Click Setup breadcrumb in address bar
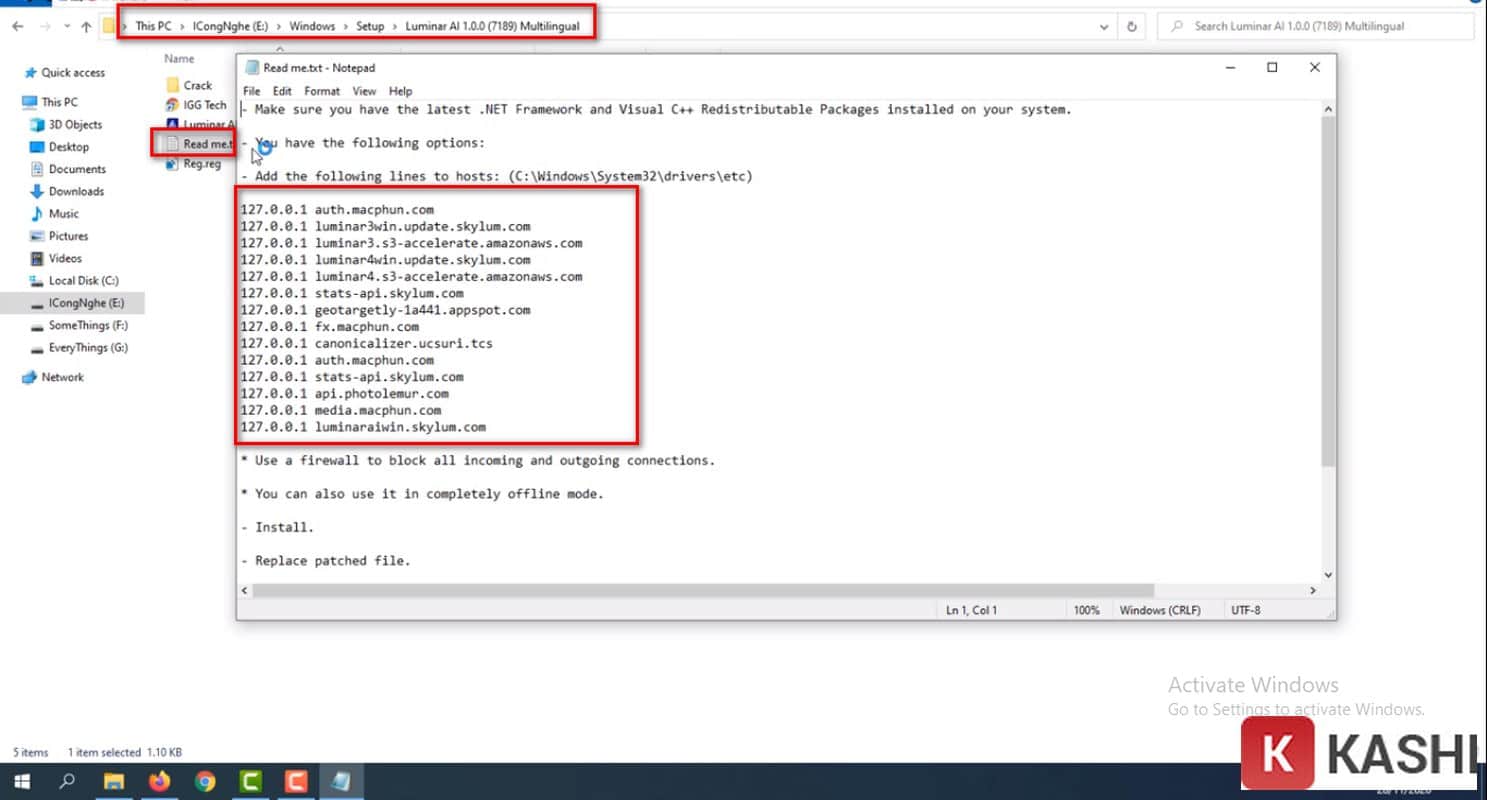1487x800 pixels. (370, 26)
